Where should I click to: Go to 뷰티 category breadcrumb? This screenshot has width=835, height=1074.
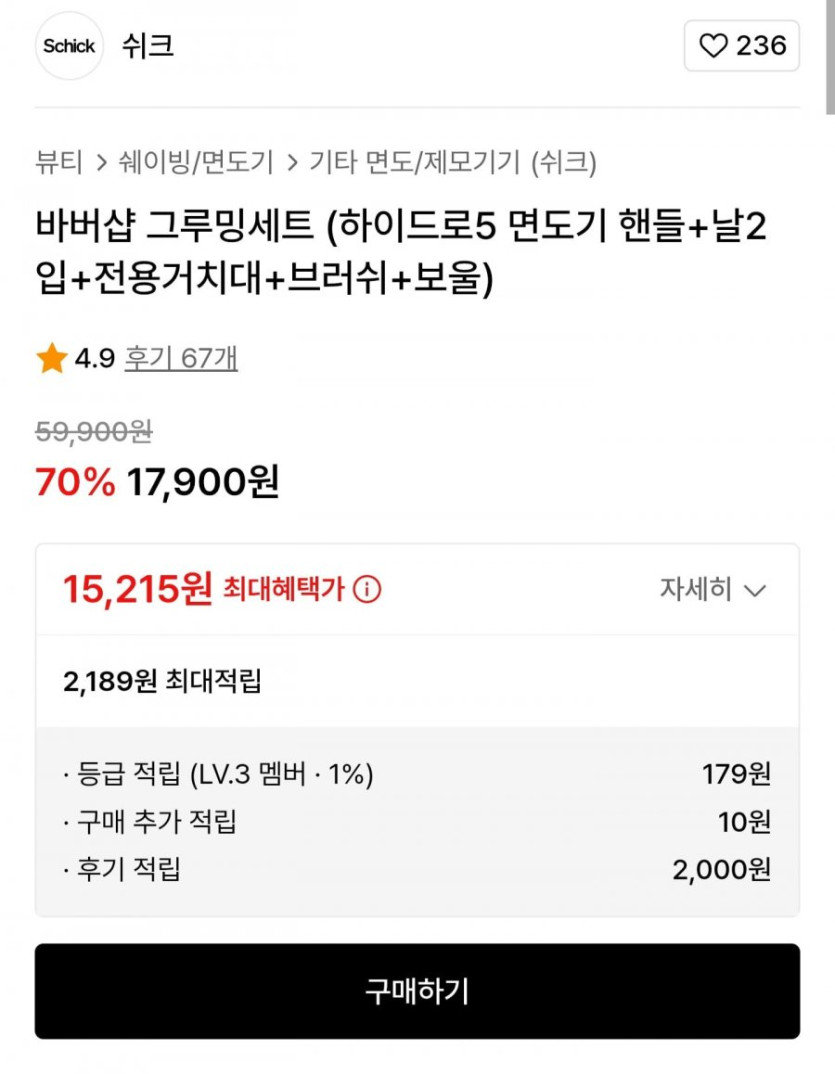click(59, 162)
